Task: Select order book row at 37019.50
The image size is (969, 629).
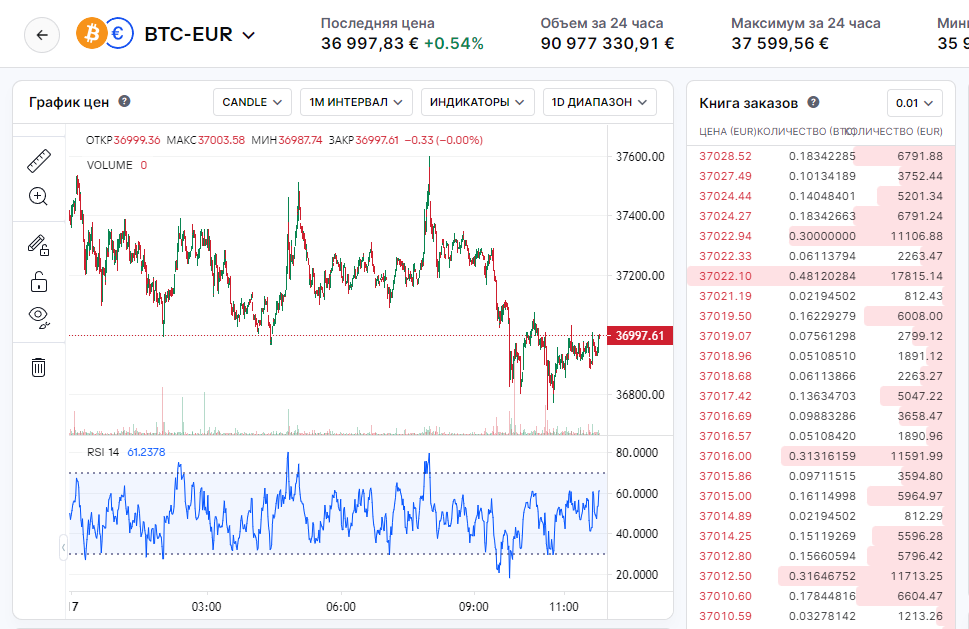Action: (x=821, y=316)
